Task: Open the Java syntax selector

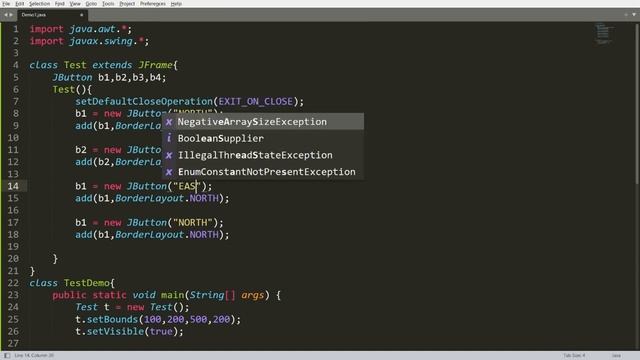Action: 616,356
